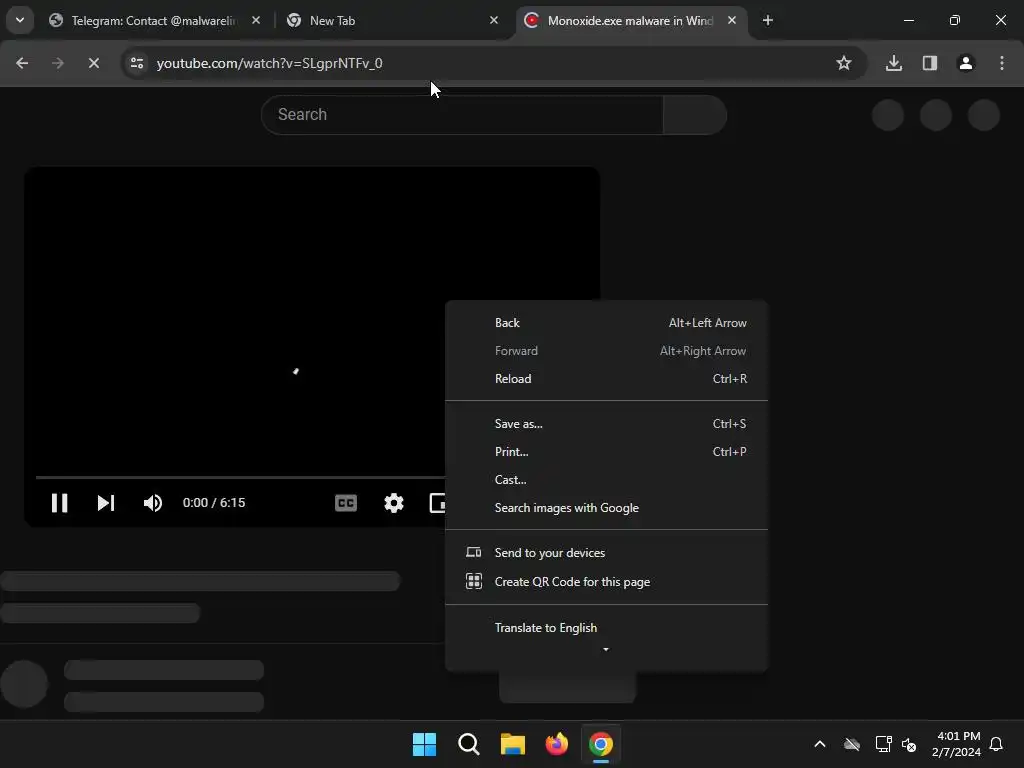1024x768 pixels.
Task: Select Print... in the context menu
Action: click(x=606, y=452)
